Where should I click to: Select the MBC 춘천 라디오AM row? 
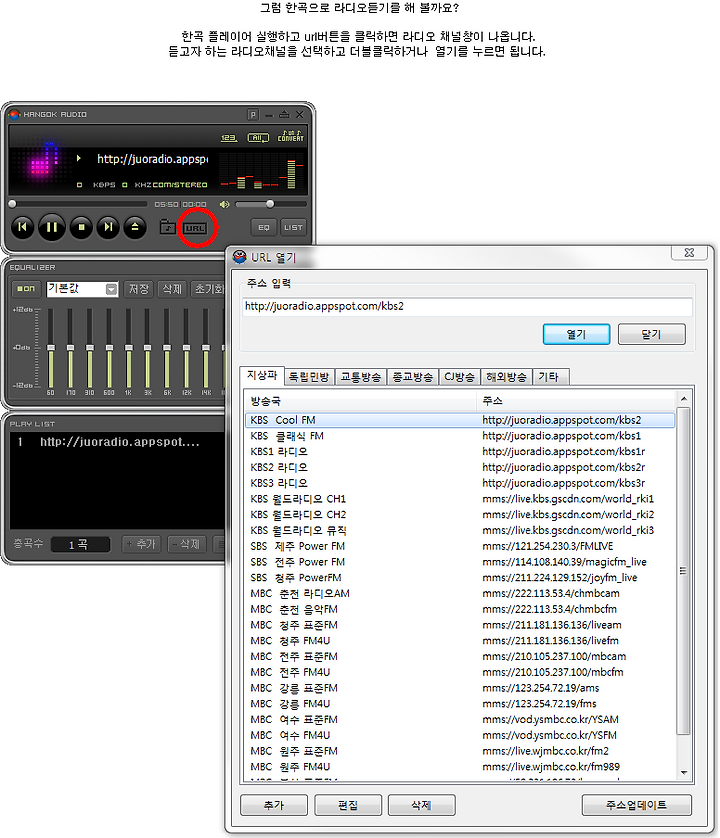[x=460, y=594]
